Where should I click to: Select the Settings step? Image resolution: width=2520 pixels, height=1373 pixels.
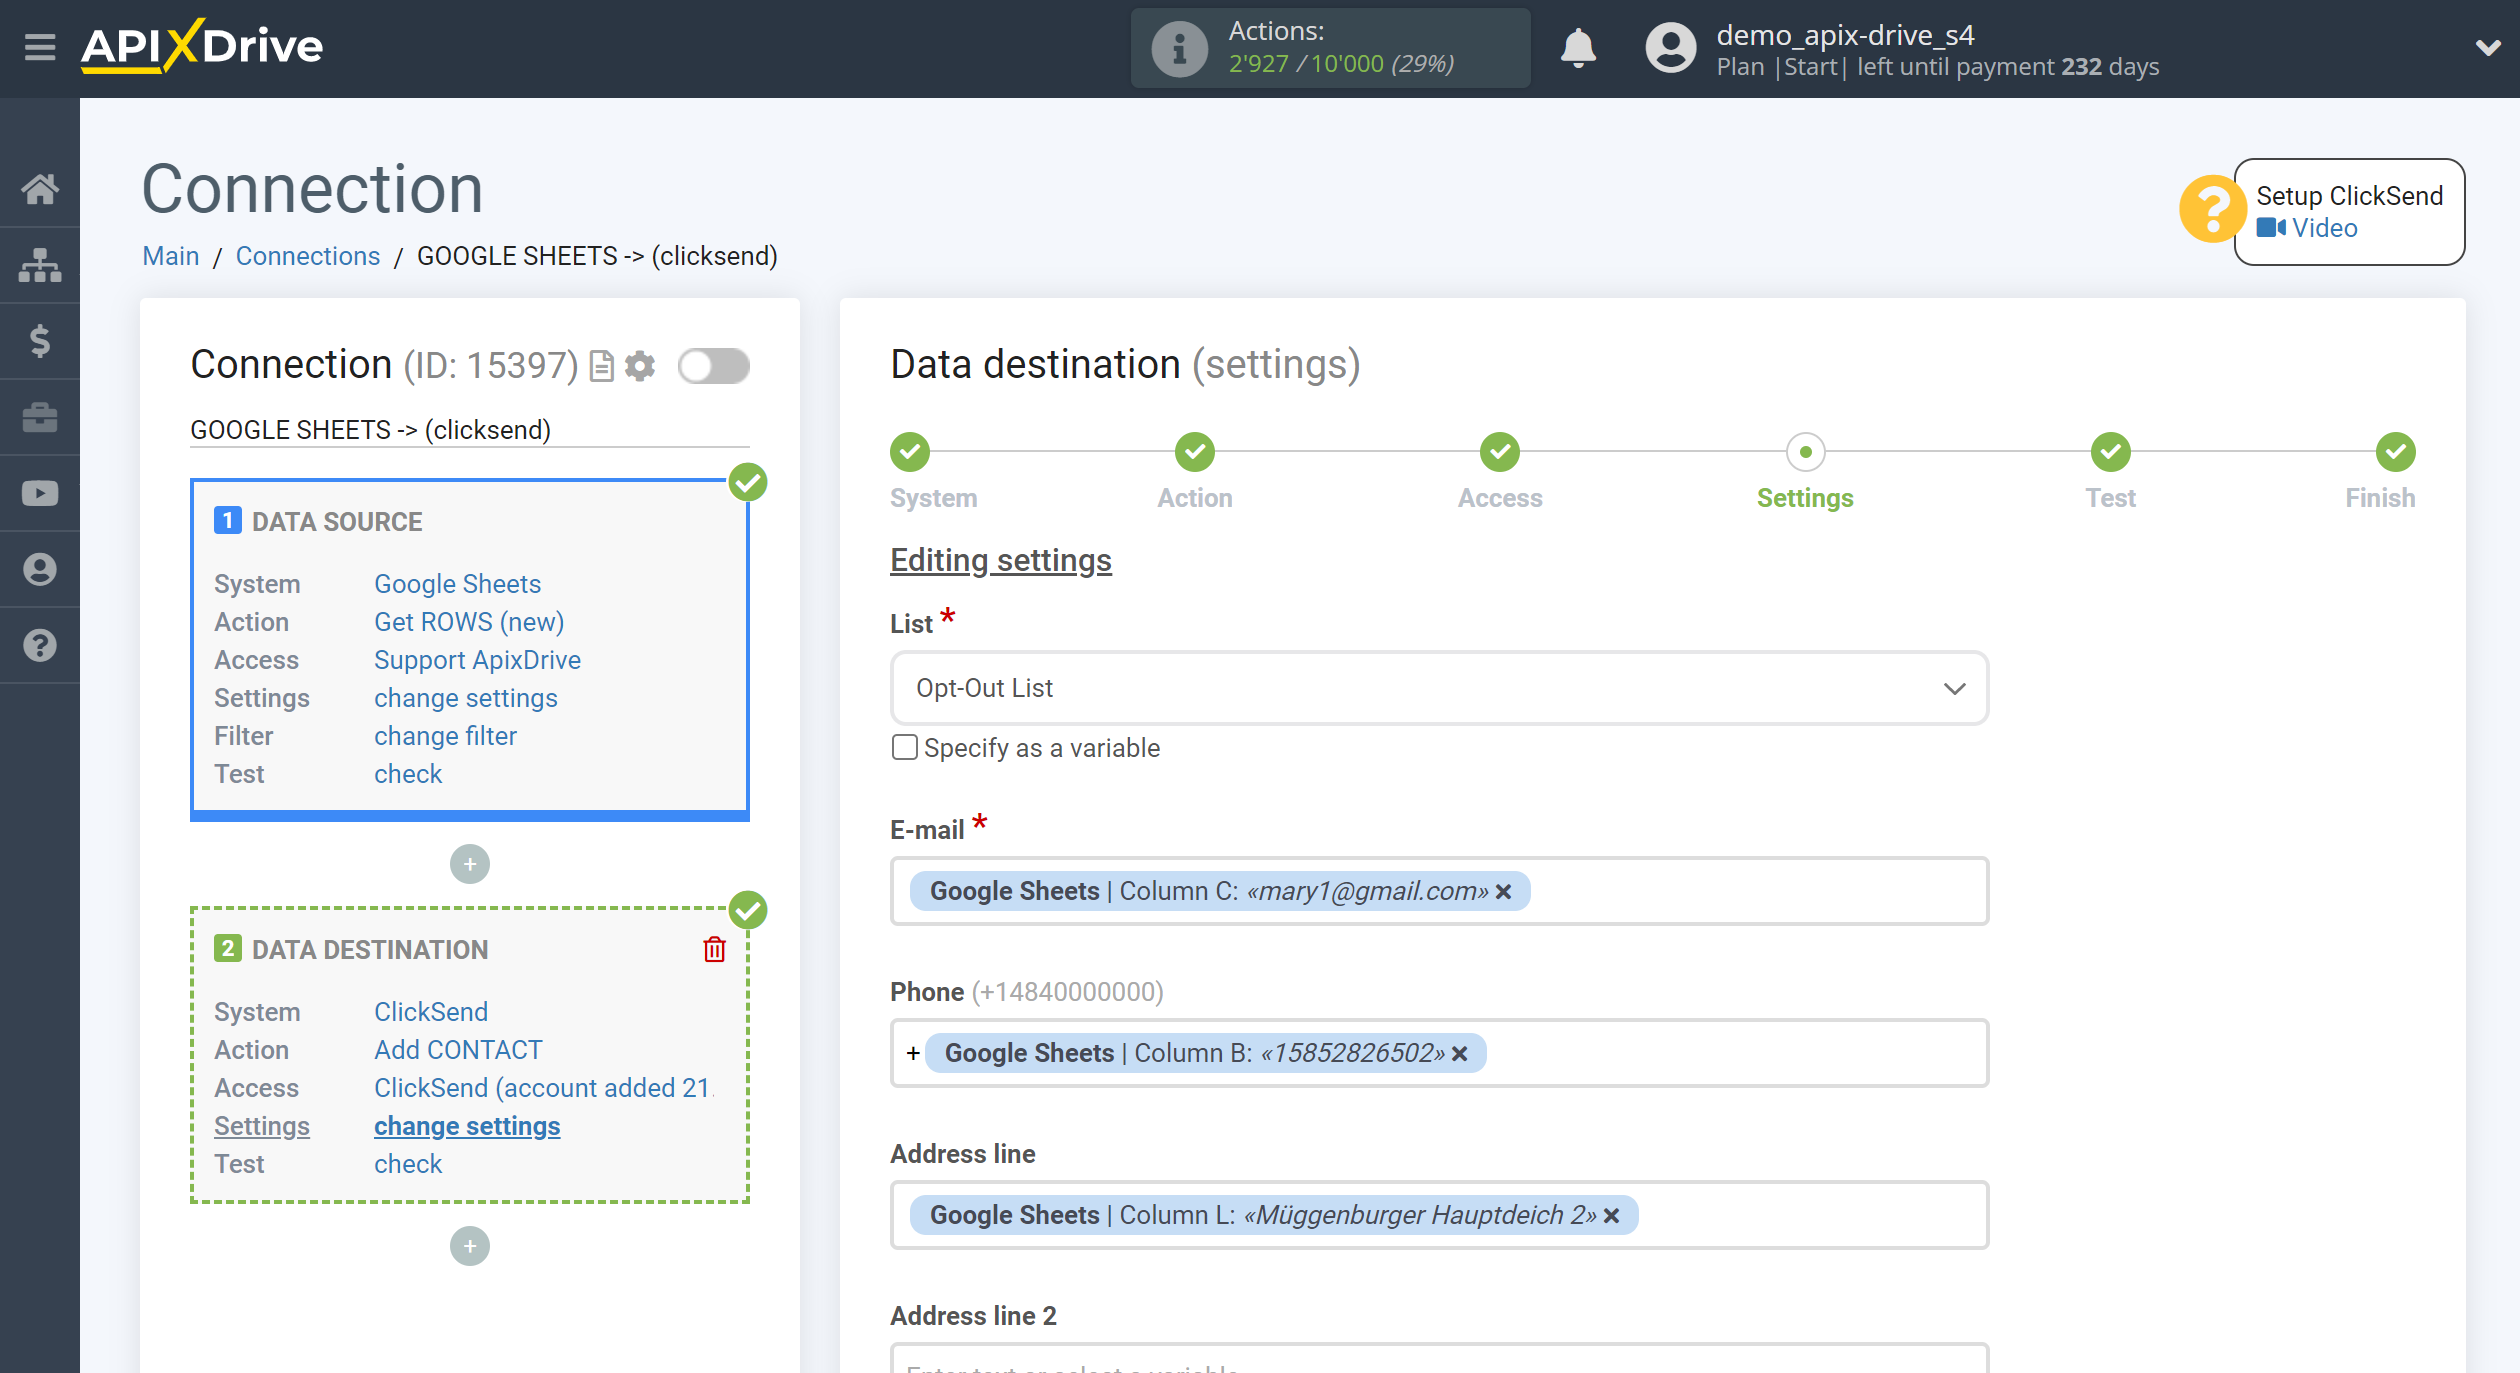click(x=1805, y=452)
